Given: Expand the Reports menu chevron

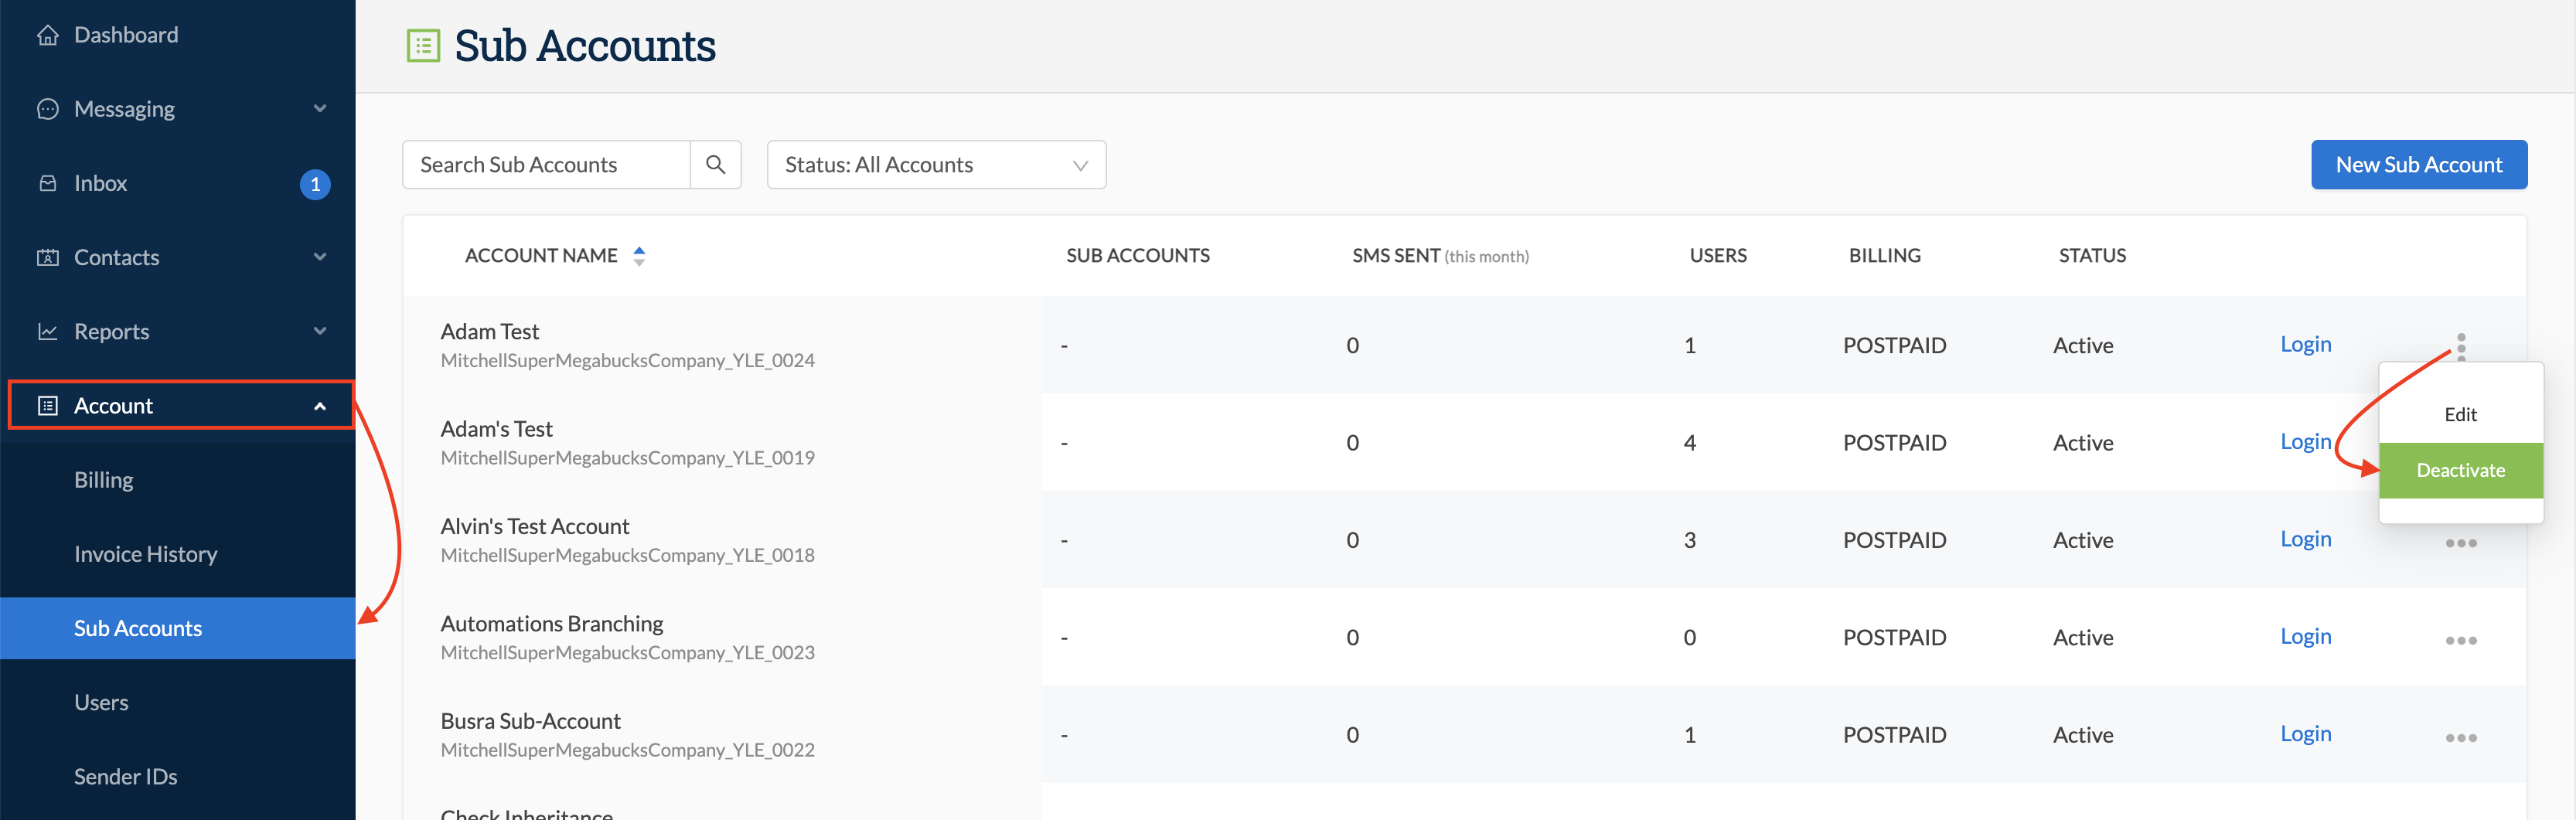Looking at the screenshot, I should [320, 331].
